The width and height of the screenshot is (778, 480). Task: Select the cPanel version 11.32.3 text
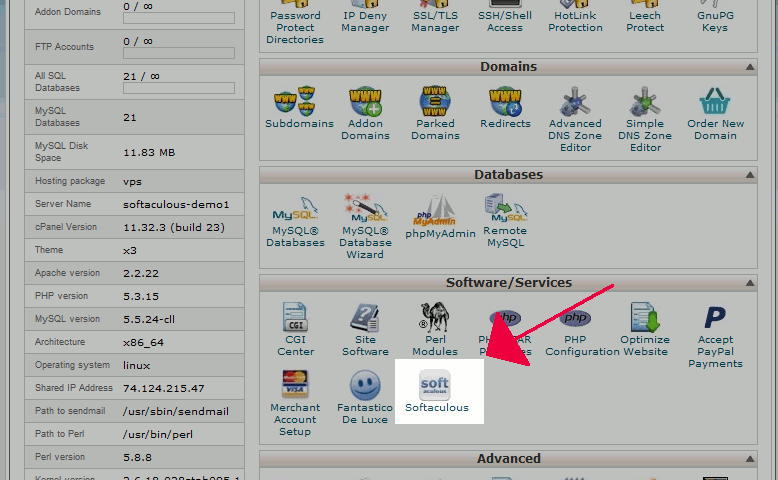174,227
